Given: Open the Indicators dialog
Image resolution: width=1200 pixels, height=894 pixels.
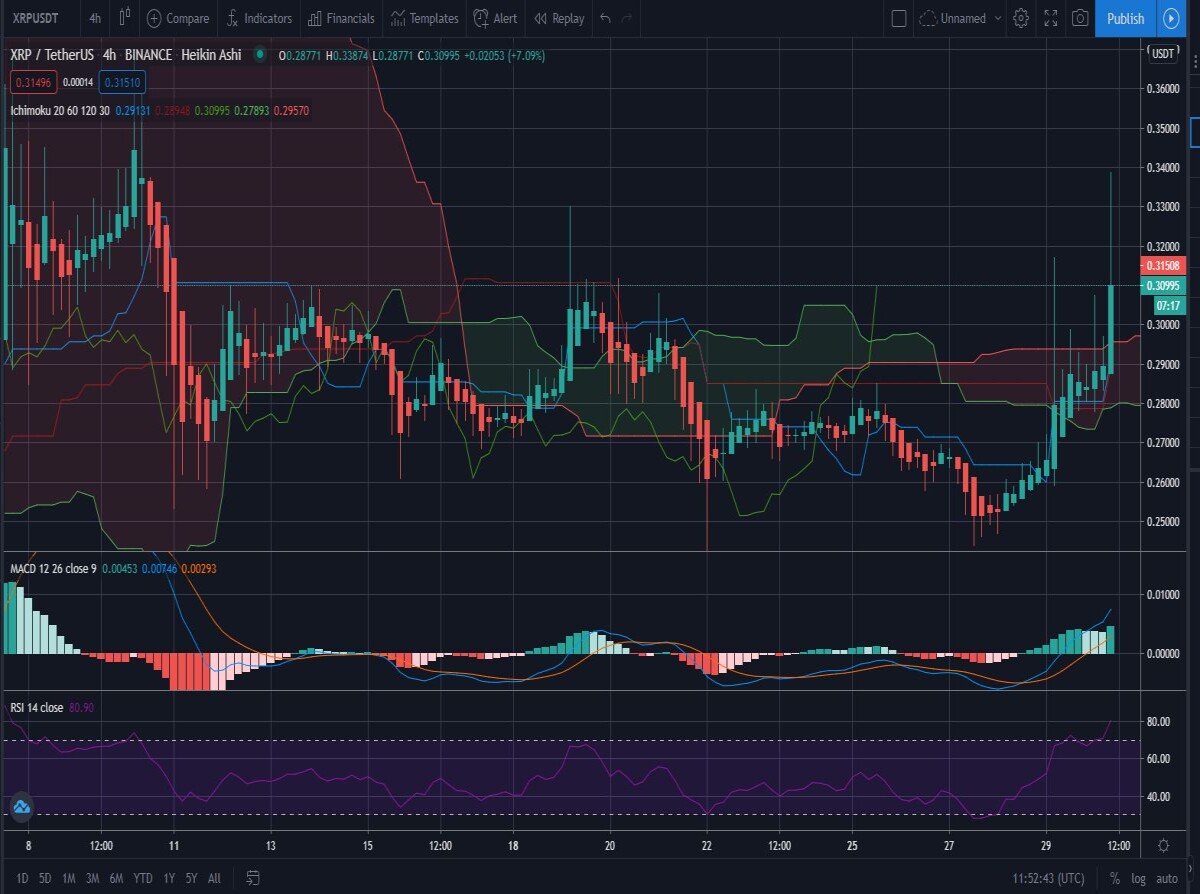Looking at the screenshot, I should (259, 18).
